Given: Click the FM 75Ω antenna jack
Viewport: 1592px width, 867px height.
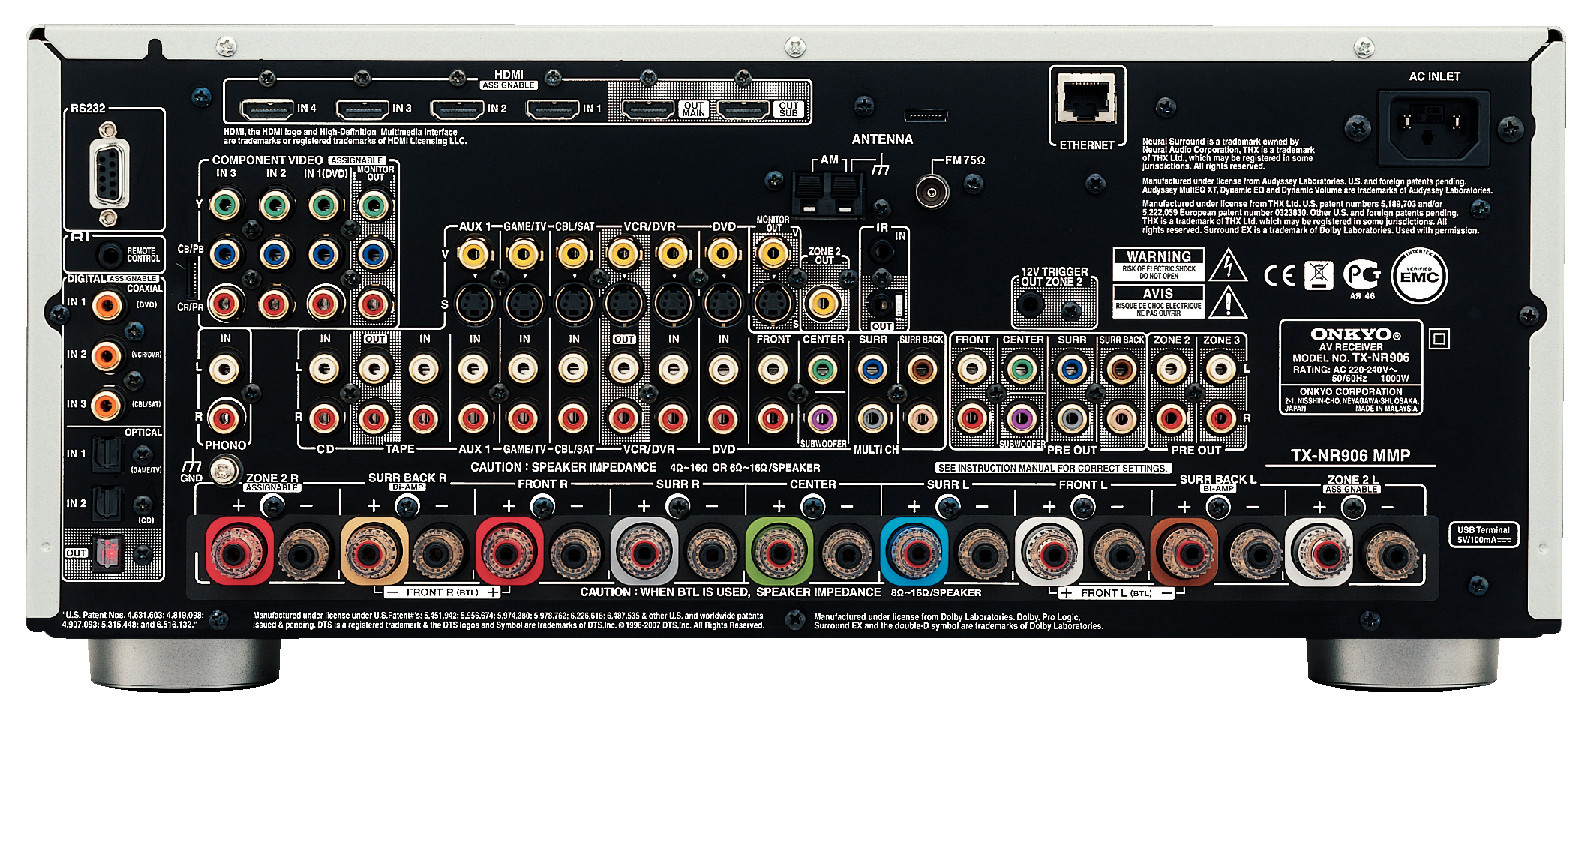Looking at the screenshot, I should (x=932, y=190).
